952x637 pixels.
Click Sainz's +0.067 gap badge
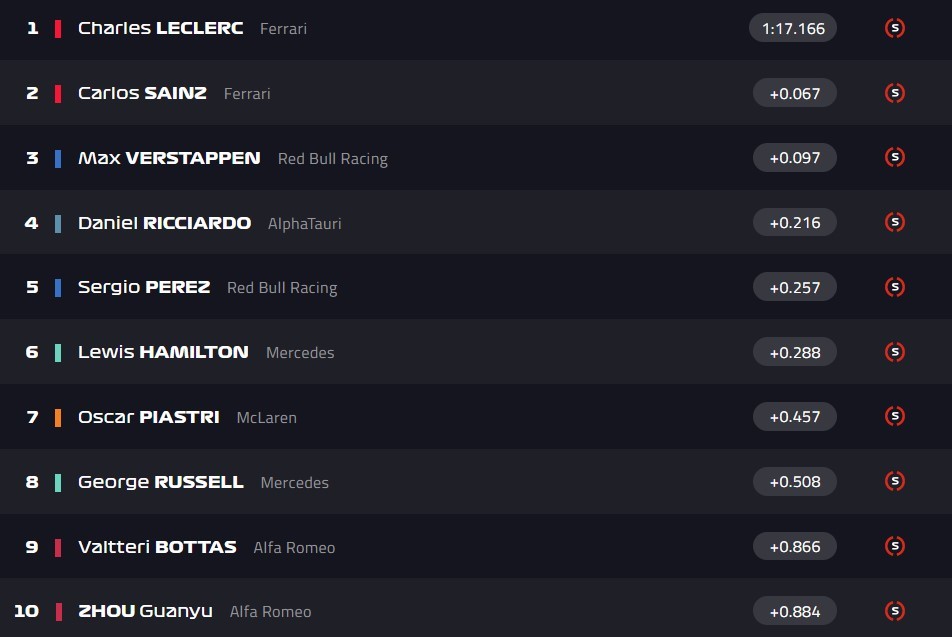[x=794, y=93]
